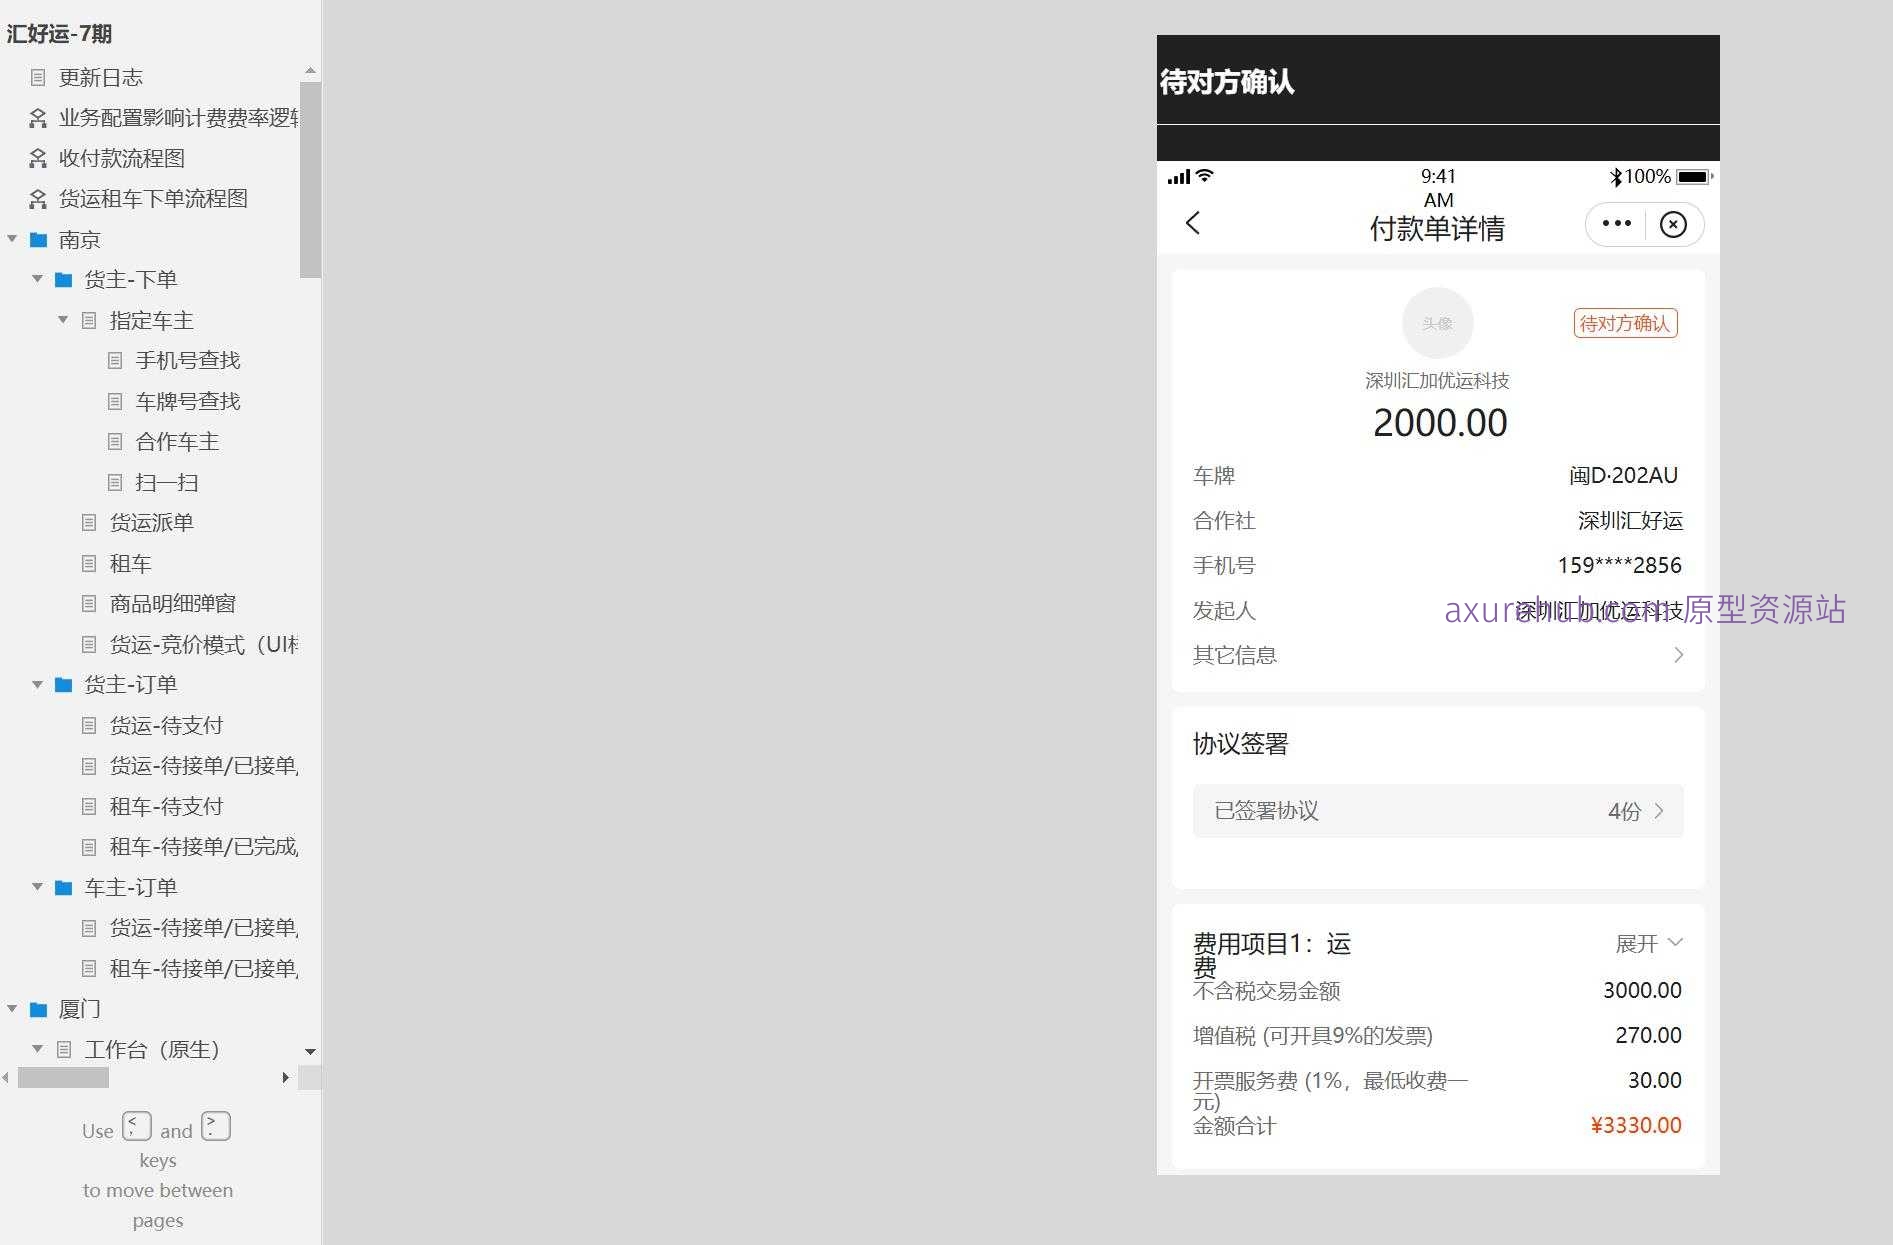The width and height of the screenshot is (1893, 1245).
Task: Click the 南京 folder icon
Action: 39,239
